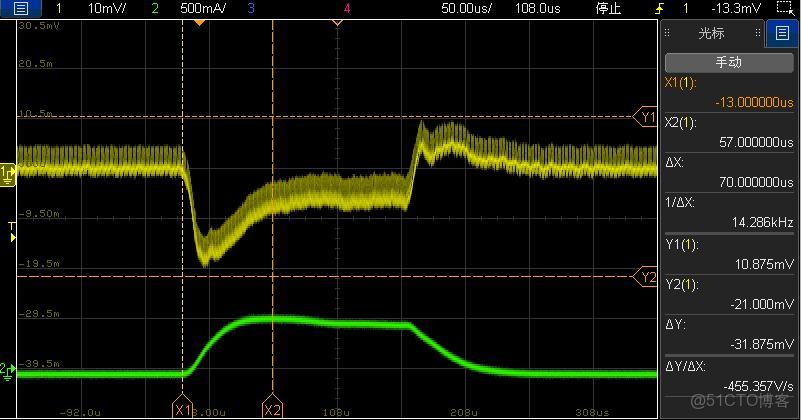Edit the X2 value 57.000000us
801x420 pixels.
pos(756,142)
